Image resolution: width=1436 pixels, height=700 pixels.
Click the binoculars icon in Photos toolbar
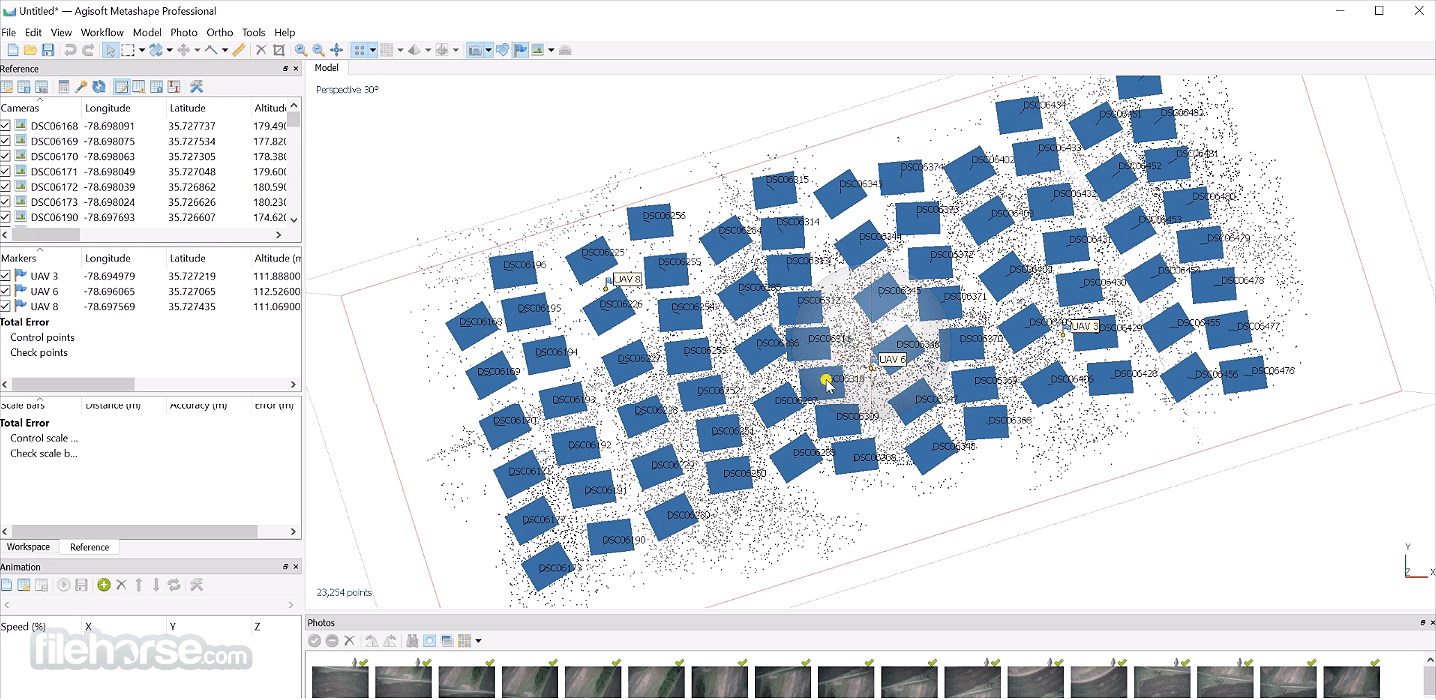(x=413, y=640)
